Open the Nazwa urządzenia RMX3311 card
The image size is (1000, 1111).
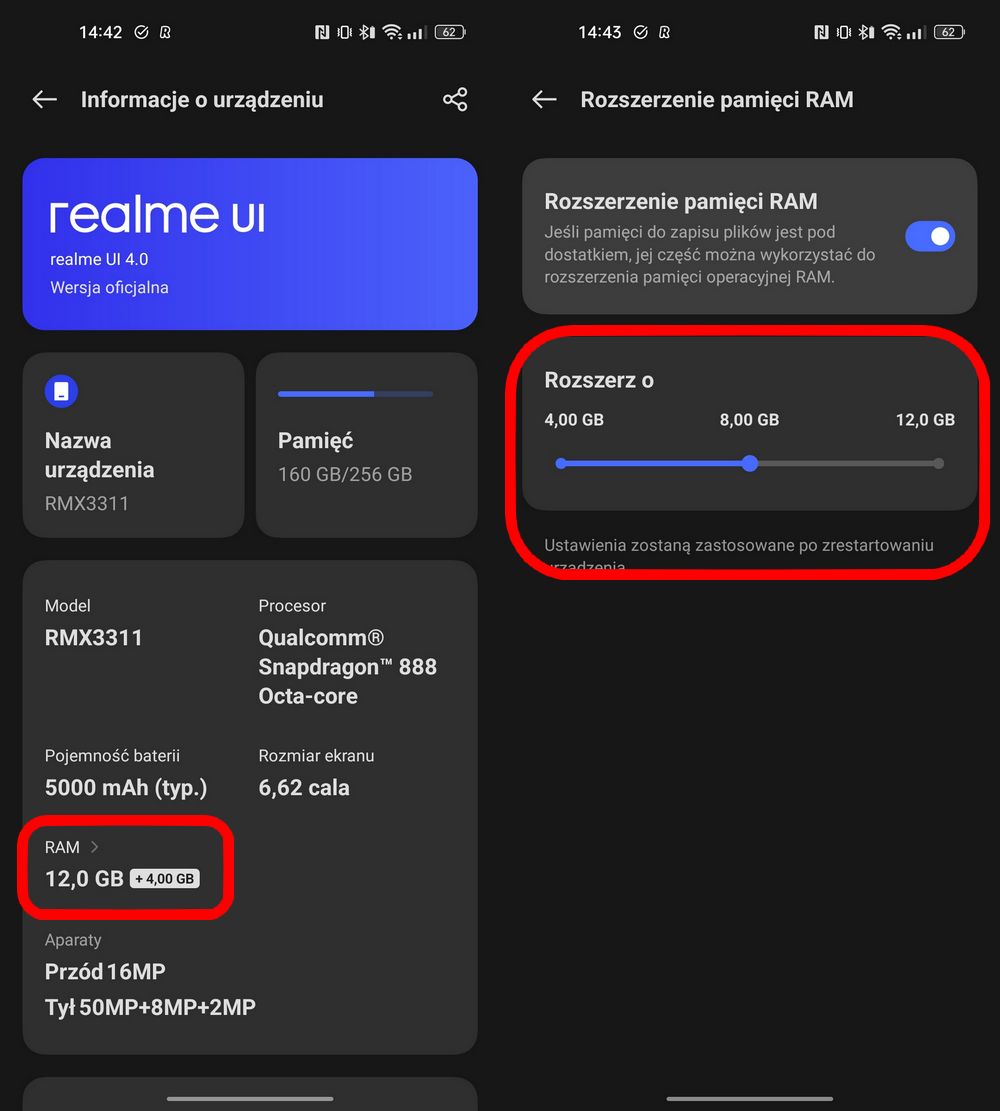[x=133, y=445]
